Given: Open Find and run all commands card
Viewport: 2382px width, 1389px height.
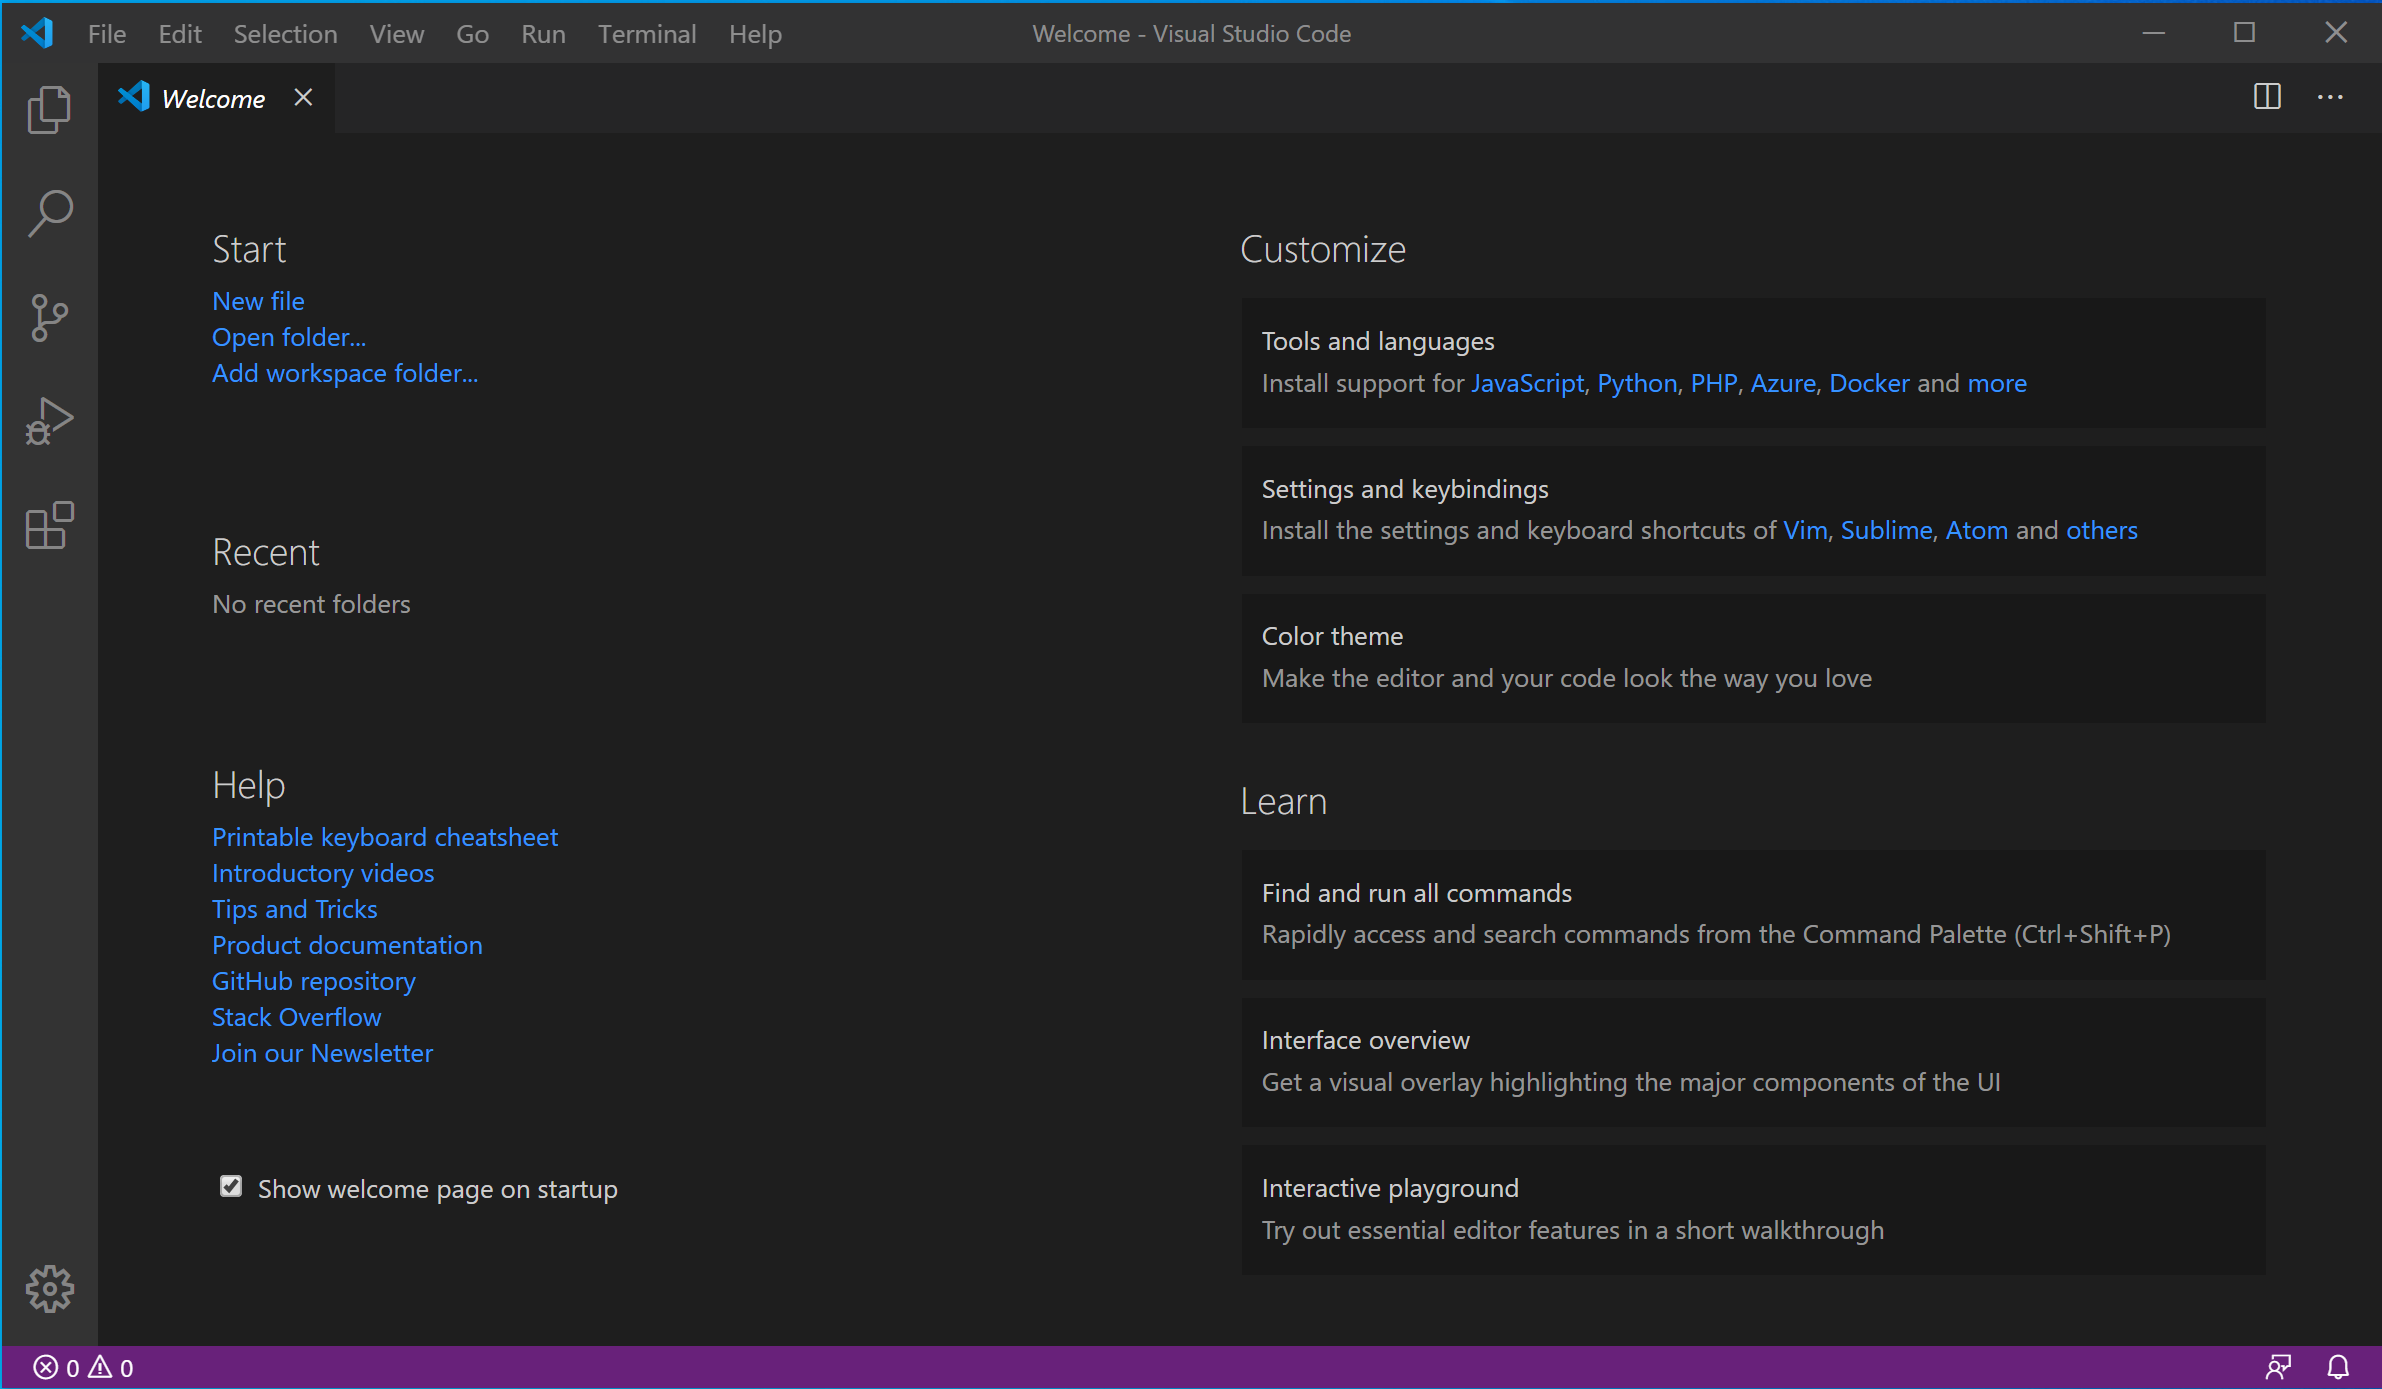Looking at the screenshot, I should click(1753, 914).
